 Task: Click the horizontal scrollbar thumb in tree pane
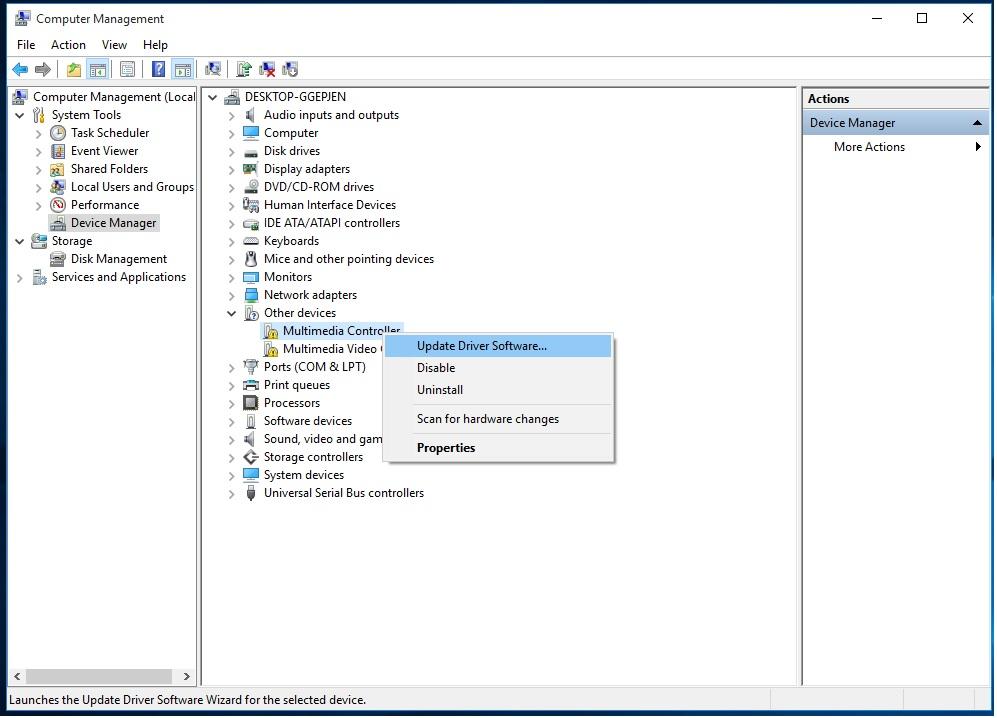point(99,677)
